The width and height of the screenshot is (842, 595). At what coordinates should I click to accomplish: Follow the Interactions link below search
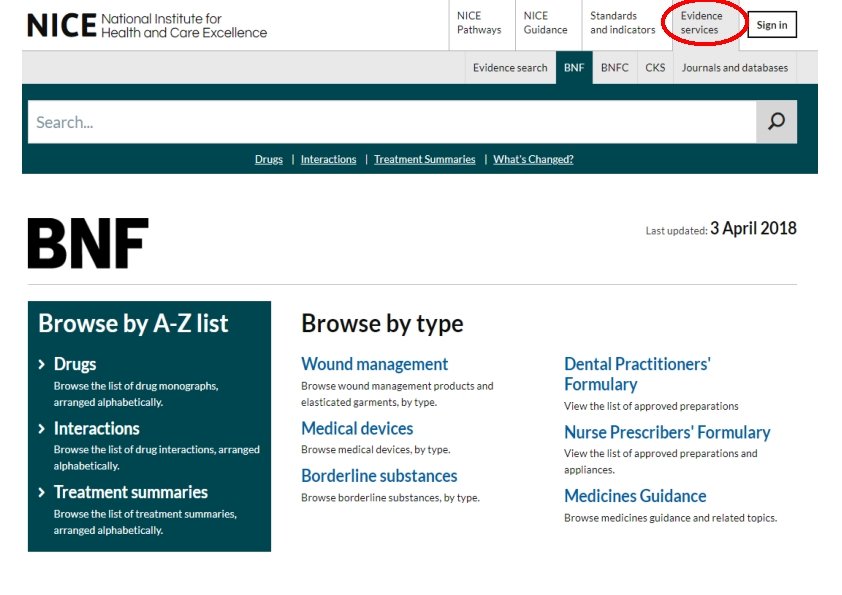point(328,159)
